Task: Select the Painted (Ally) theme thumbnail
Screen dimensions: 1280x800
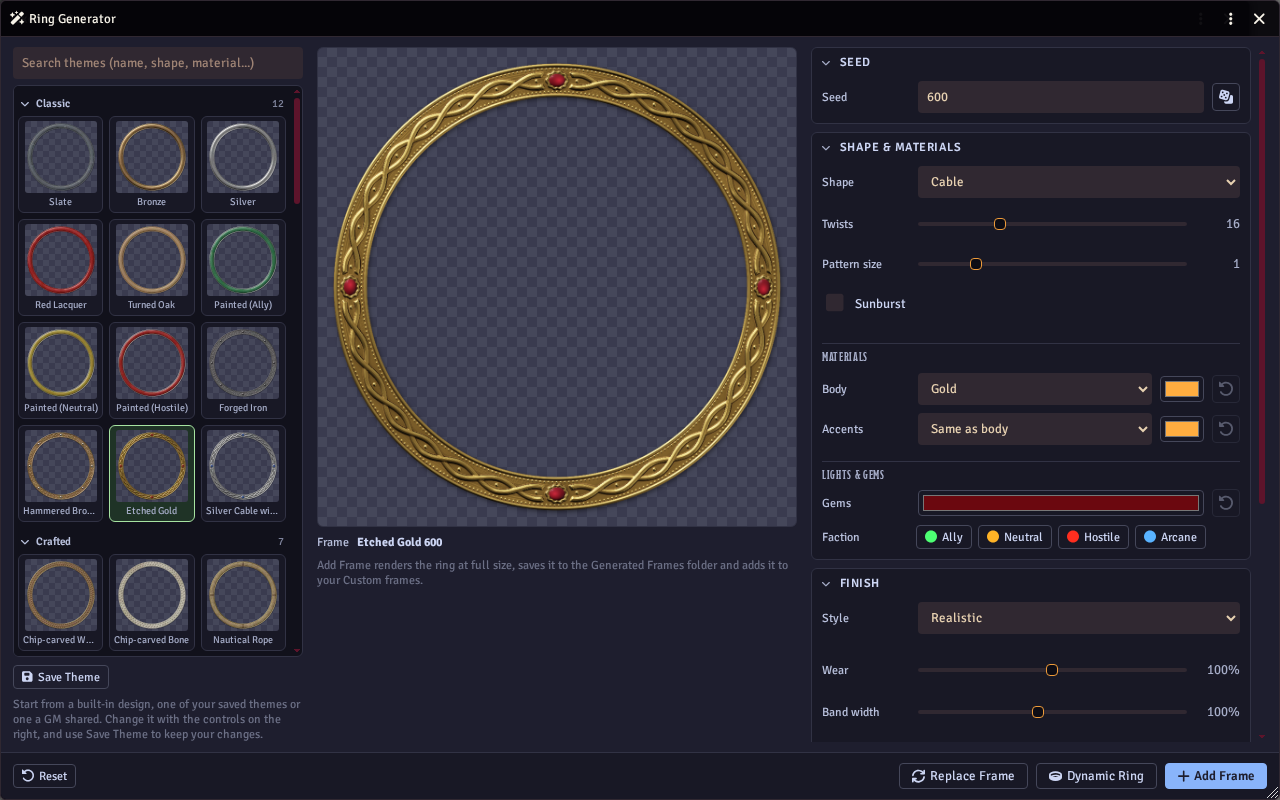Action: pos(243,267)
